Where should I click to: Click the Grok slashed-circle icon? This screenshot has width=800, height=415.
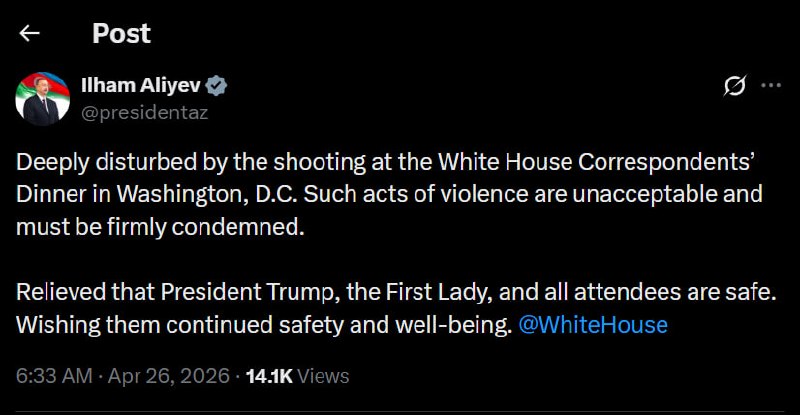734,88
